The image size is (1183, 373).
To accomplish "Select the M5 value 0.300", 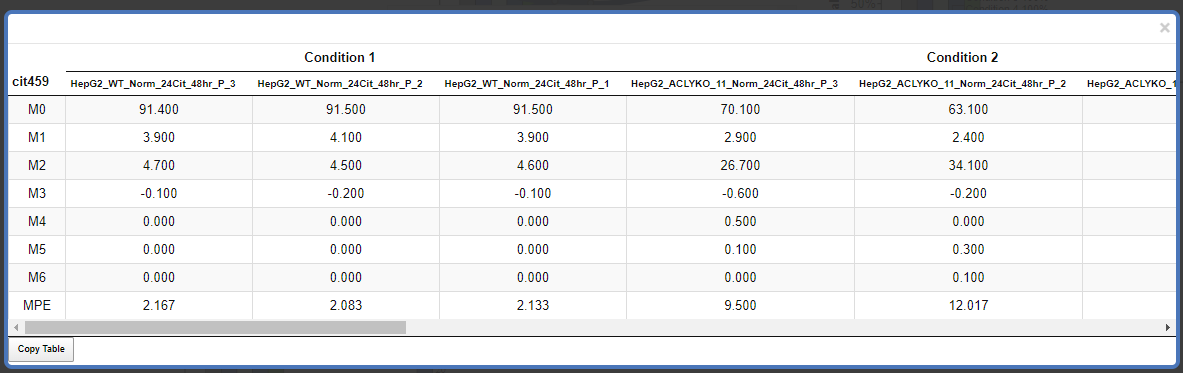I will (968, 249).
